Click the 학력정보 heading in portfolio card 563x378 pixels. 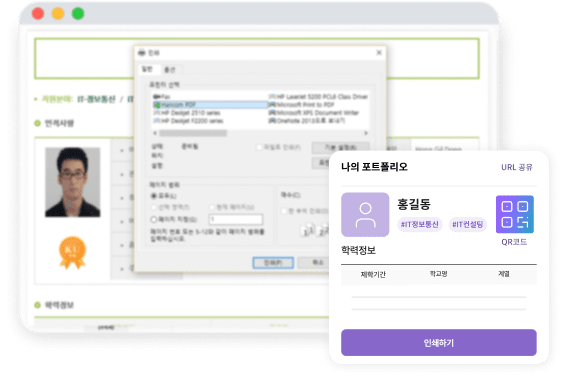[x=358, y=250]
